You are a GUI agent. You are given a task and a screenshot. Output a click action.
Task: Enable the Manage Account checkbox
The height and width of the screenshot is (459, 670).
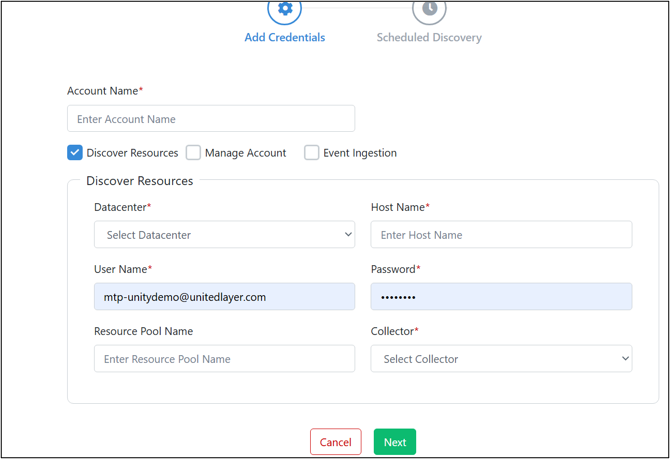click(x=193, y=153)
